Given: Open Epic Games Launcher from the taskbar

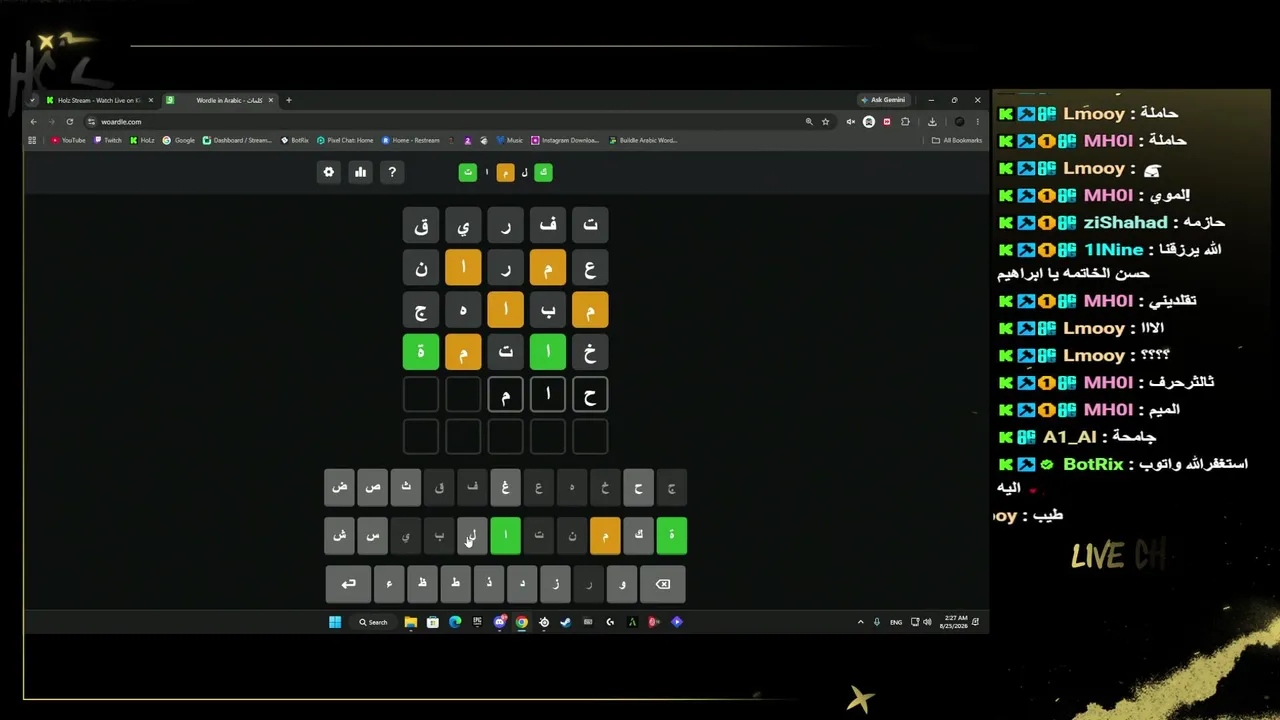Looking at the screenshot, I should coord(477,622).
